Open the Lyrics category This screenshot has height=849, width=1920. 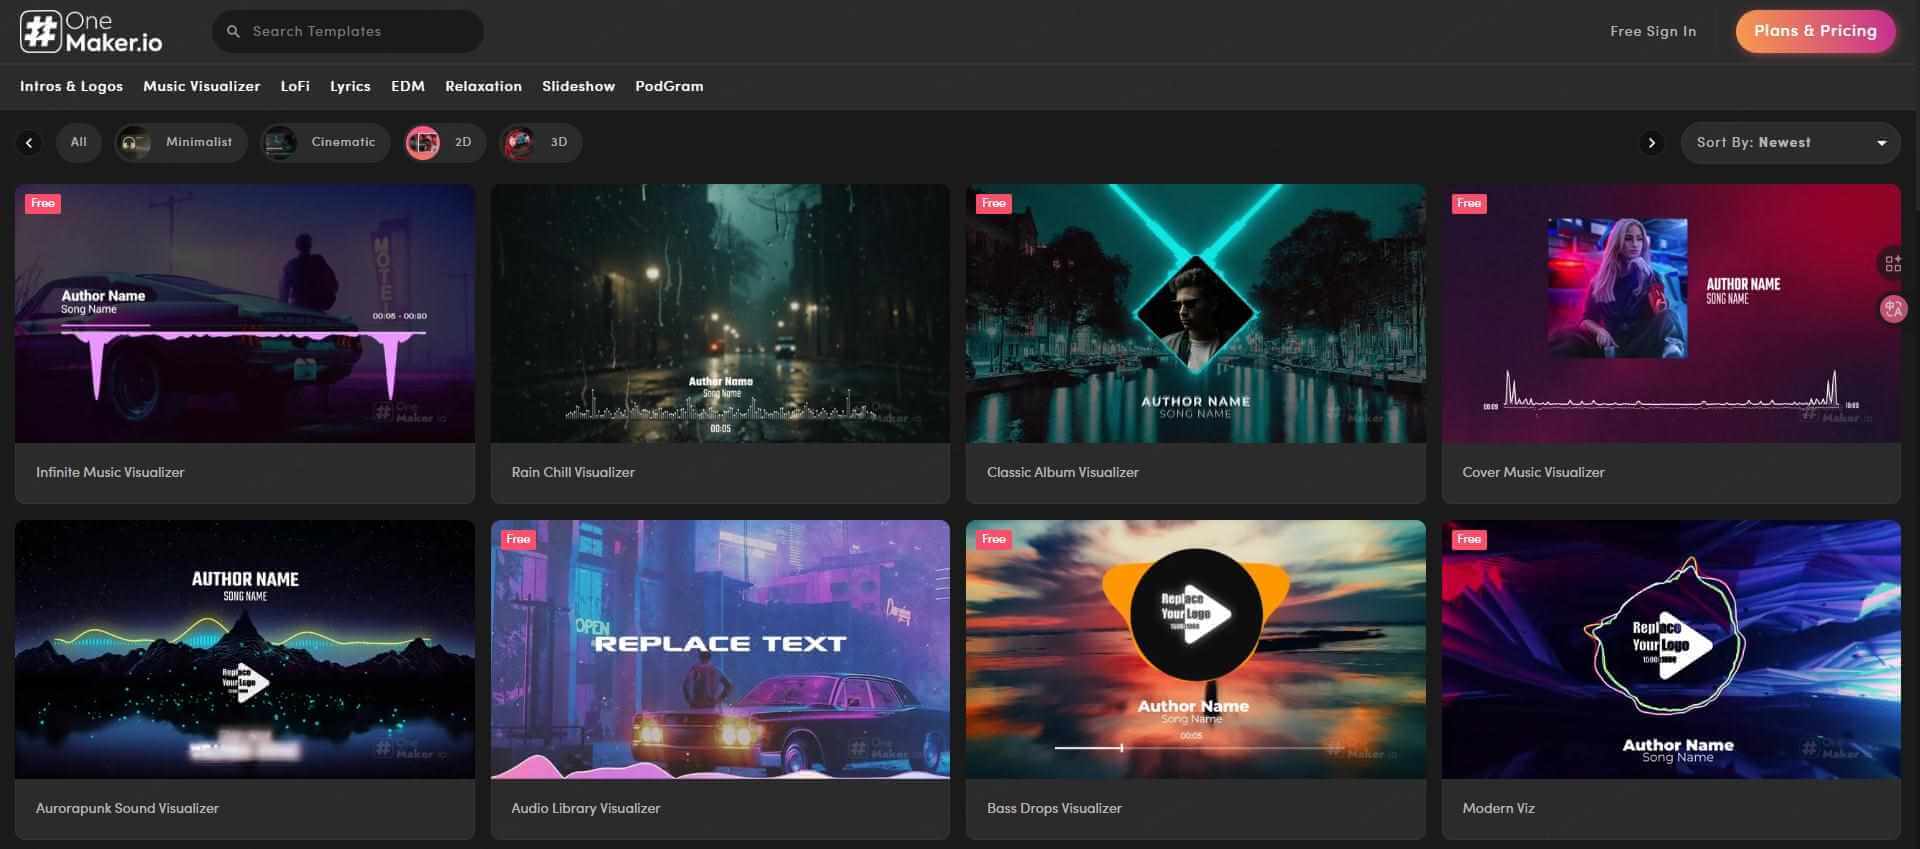(x=350, y=86)
